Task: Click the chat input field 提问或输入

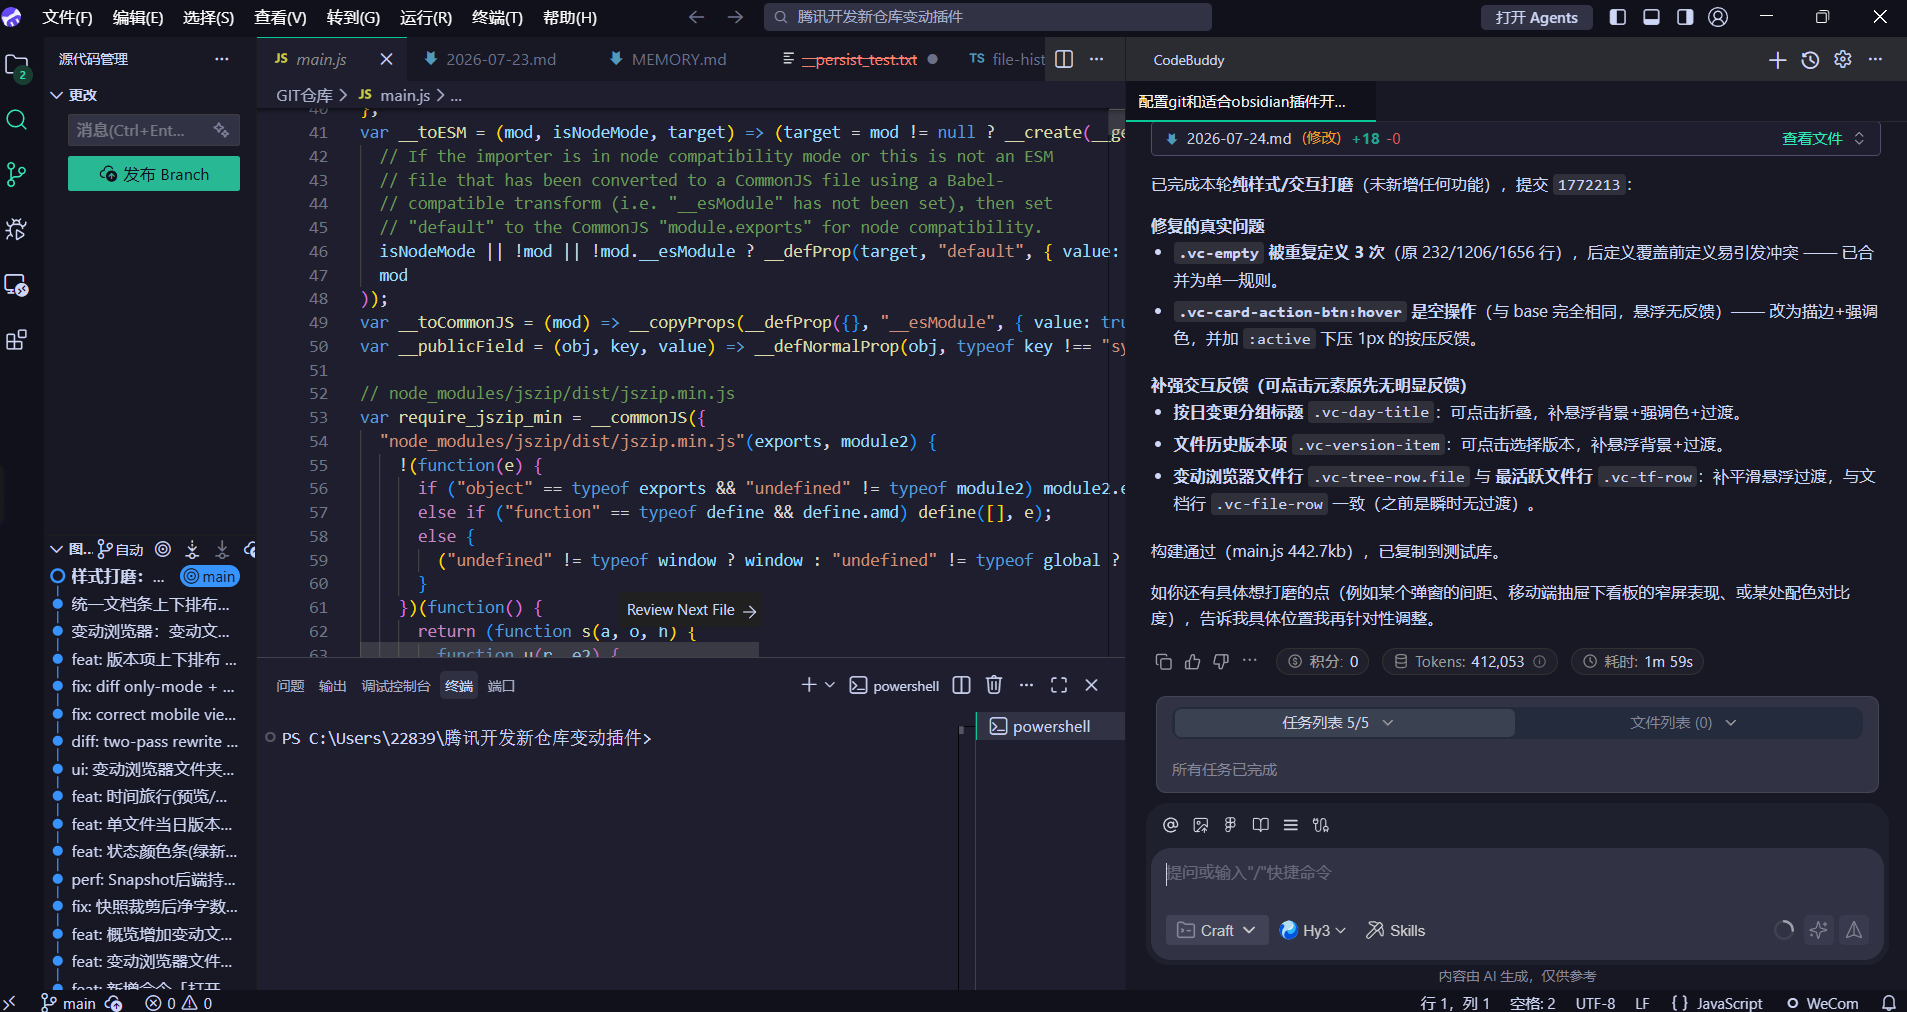Action: click(1517, 873)
